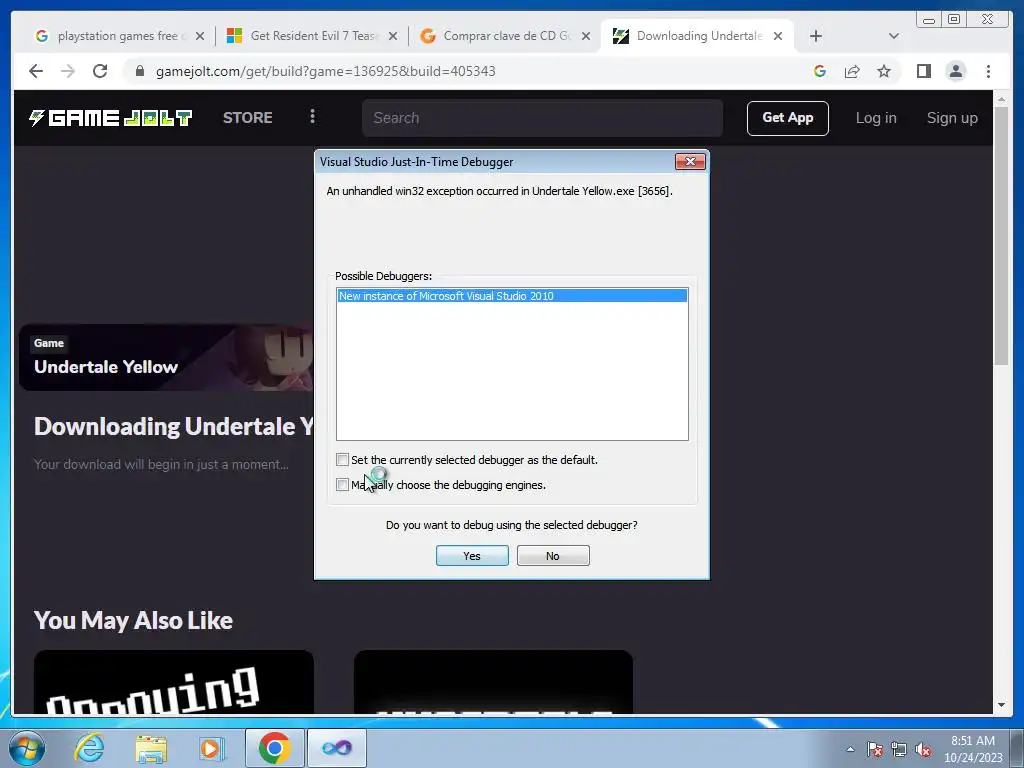Click page scrollbar up arrow
Screen dimensions: 1024x768
coord(1001,99)
